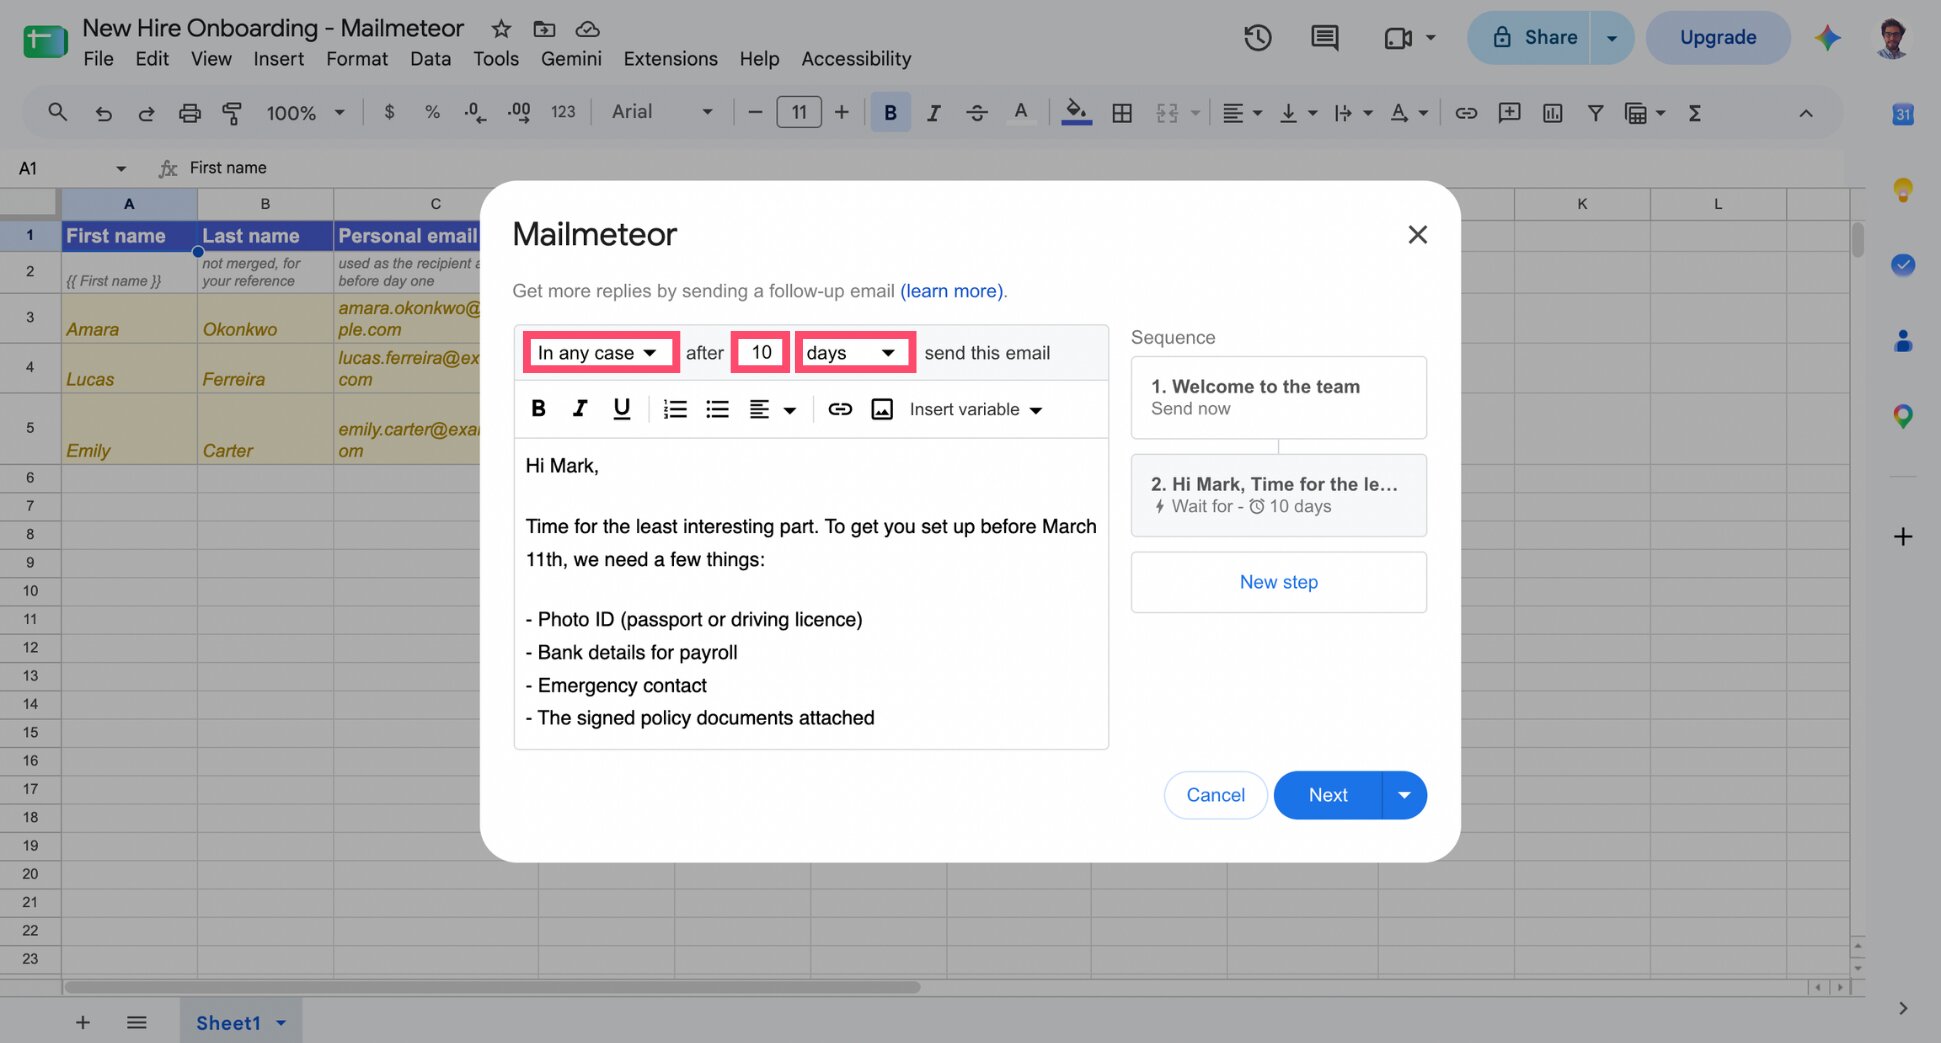Open the Extensions menu
Image resolution: width=1941 pixels, height=1043 pixels.
(670, 59)
